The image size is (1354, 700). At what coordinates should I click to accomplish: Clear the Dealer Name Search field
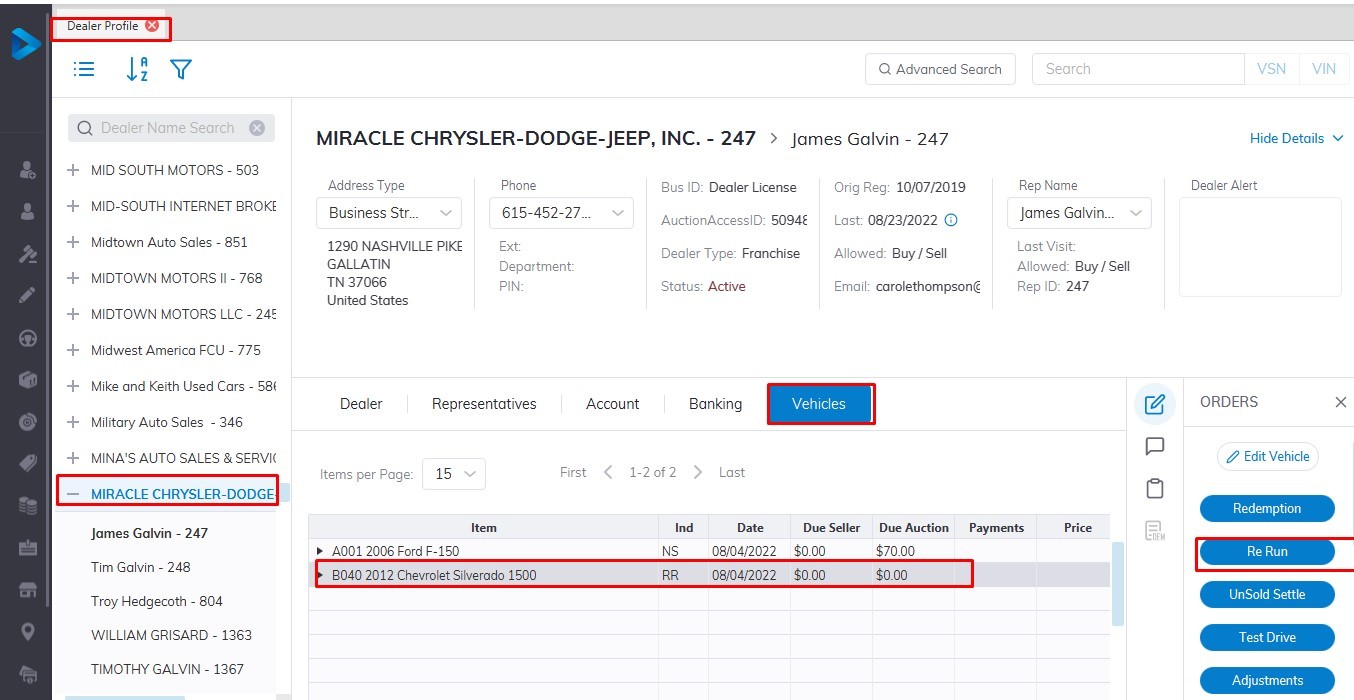(x=257, y=128)
